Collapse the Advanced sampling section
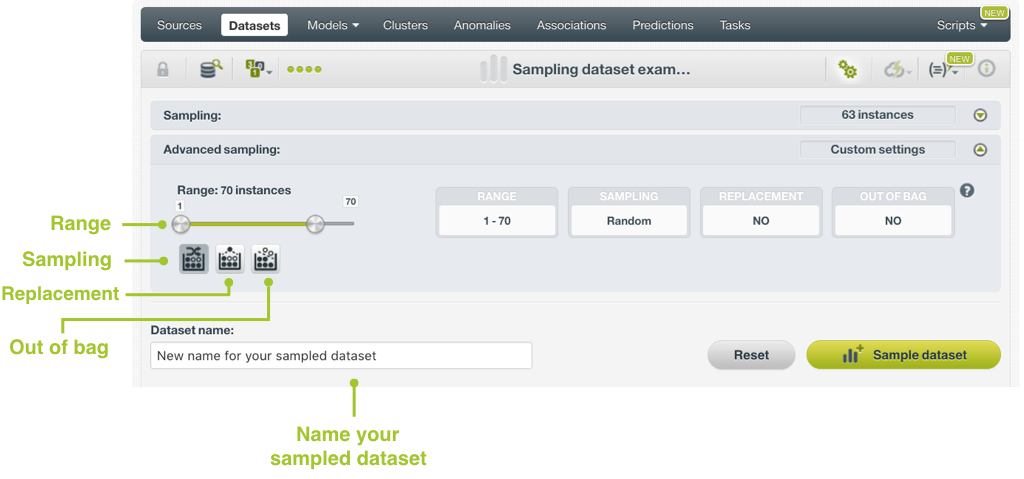 coord(980,150)
